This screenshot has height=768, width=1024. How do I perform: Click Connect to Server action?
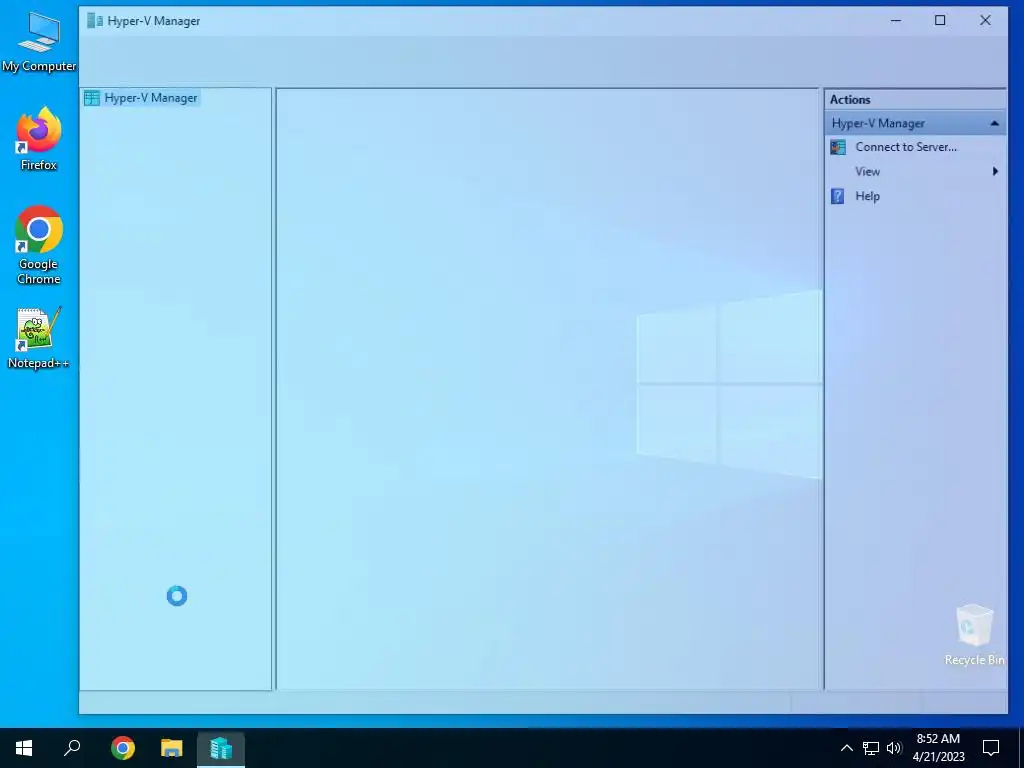pos(906,147)
